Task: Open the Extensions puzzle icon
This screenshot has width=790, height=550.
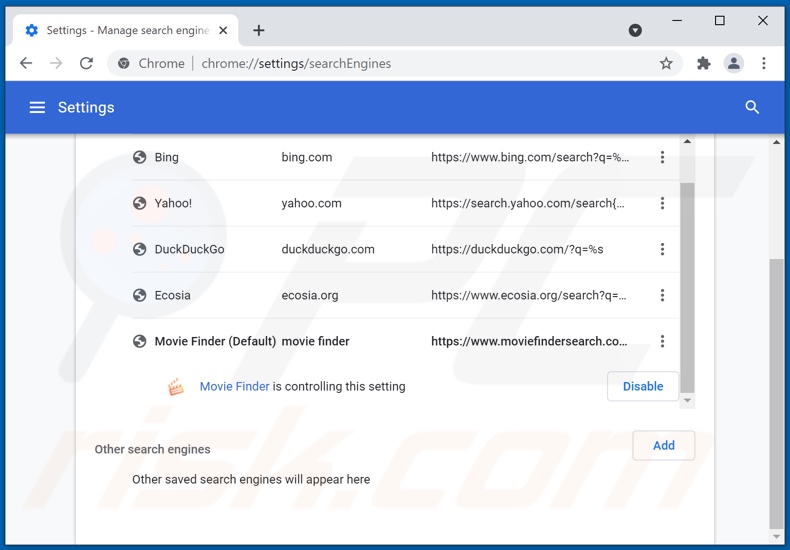Action: click(703, 63)
